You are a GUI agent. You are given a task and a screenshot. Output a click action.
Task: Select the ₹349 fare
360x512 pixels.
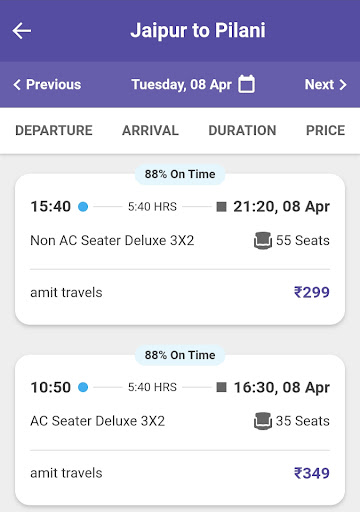[x=312, y=473]
